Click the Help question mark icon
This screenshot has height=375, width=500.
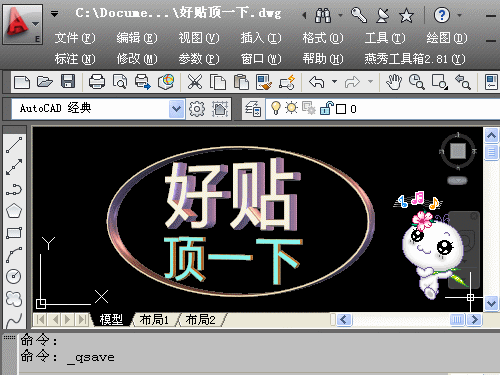click(442, 15)
